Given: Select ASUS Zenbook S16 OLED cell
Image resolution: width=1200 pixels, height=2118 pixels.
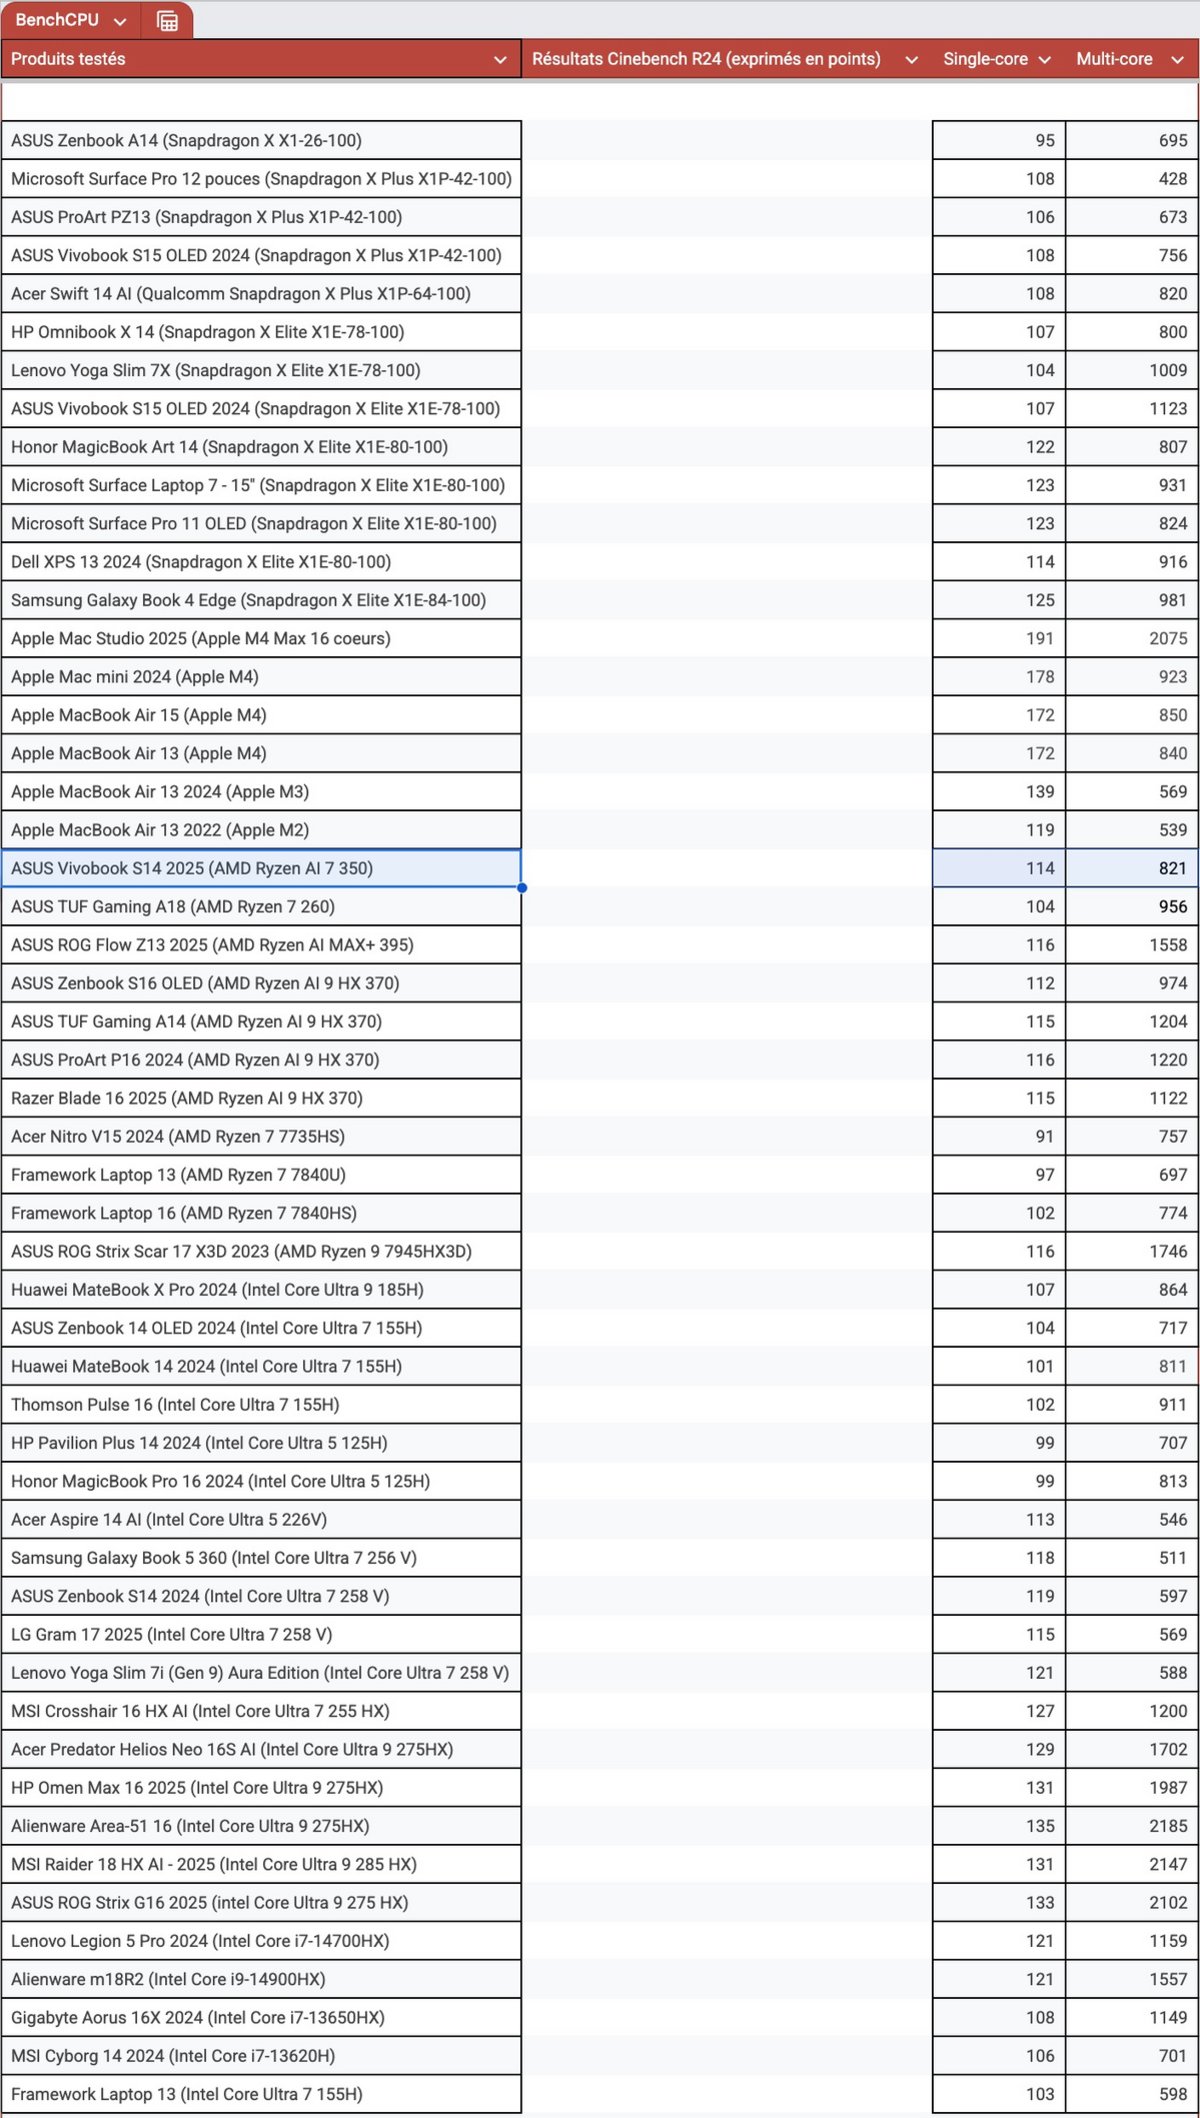Looking at the screenshot, I should 261,983.
